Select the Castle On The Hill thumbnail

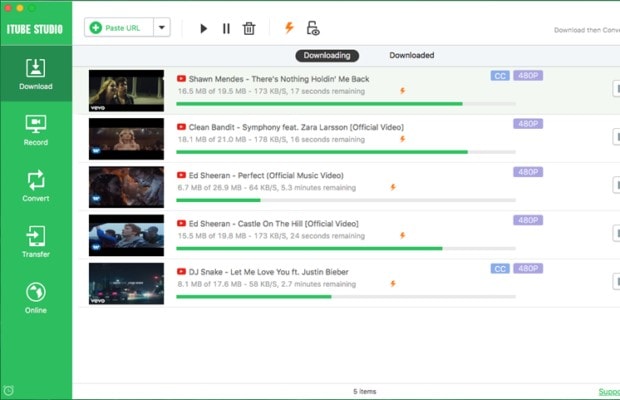point(126,235)
